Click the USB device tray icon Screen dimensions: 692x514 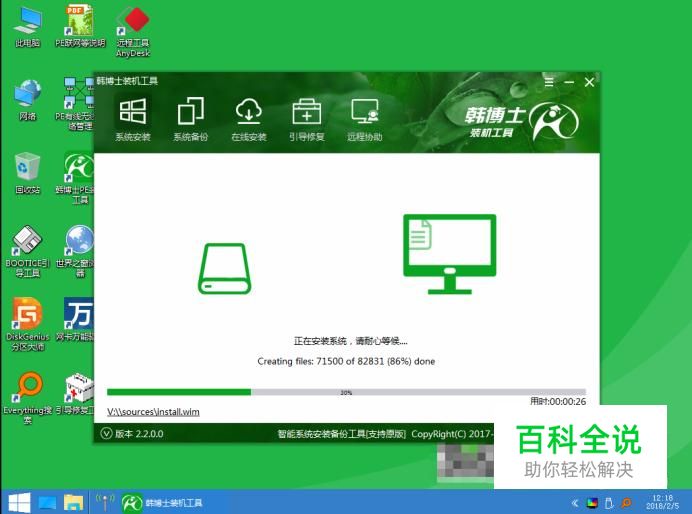tap(609, 503)
